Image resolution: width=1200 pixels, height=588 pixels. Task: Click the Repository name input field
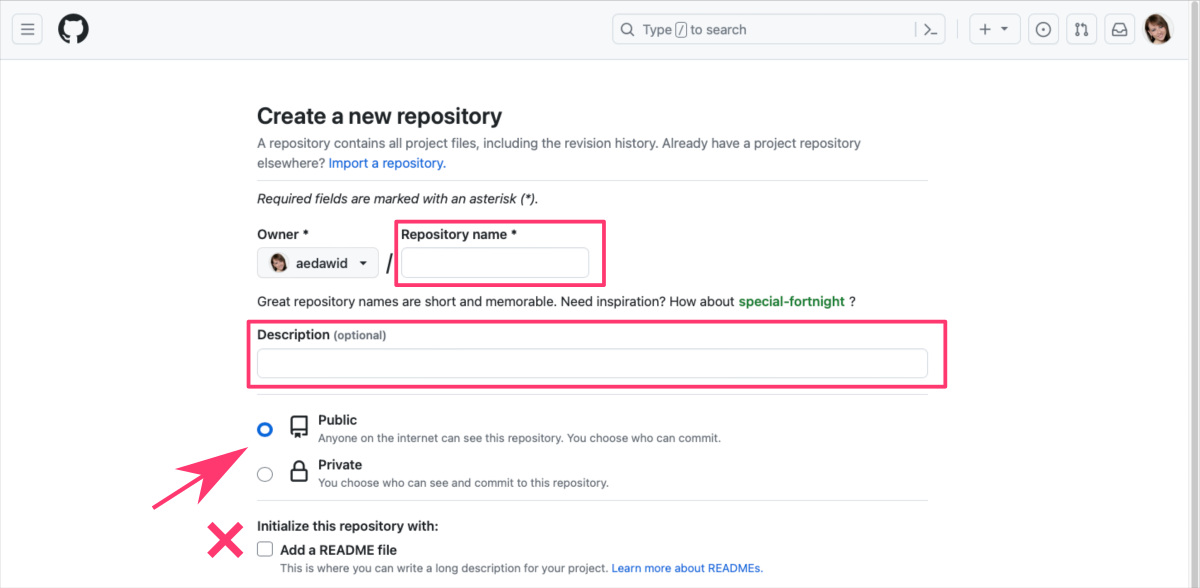point(494,262)
